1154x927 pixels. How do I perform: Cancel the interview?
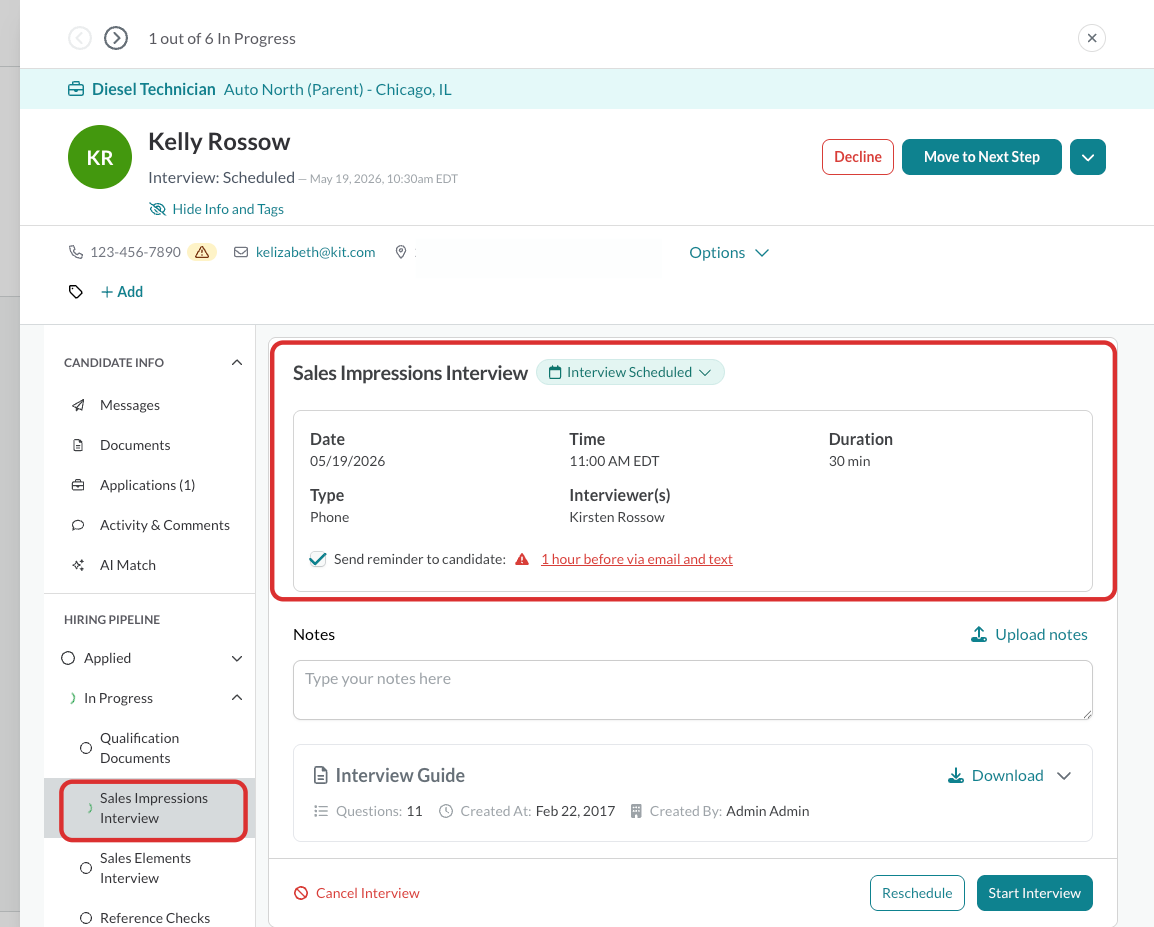(356, 893)
